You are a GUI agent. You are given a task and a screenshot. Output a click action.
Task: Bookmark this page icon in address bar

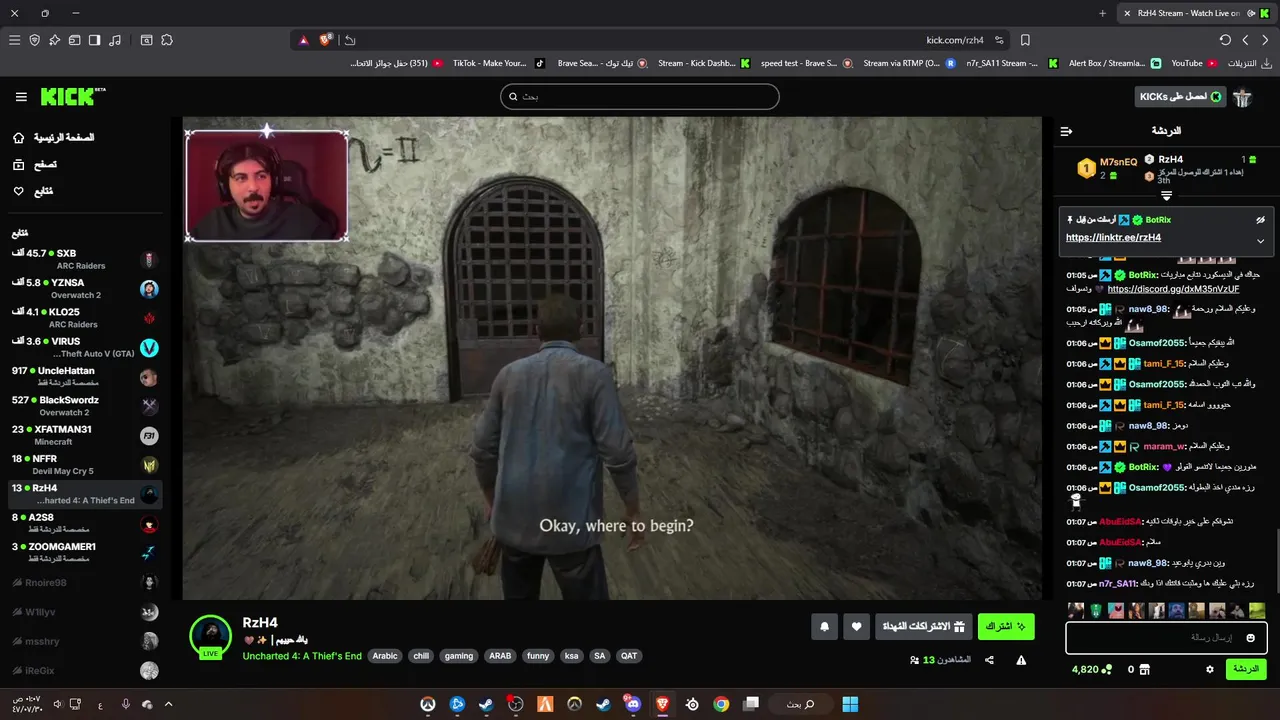1025,40
